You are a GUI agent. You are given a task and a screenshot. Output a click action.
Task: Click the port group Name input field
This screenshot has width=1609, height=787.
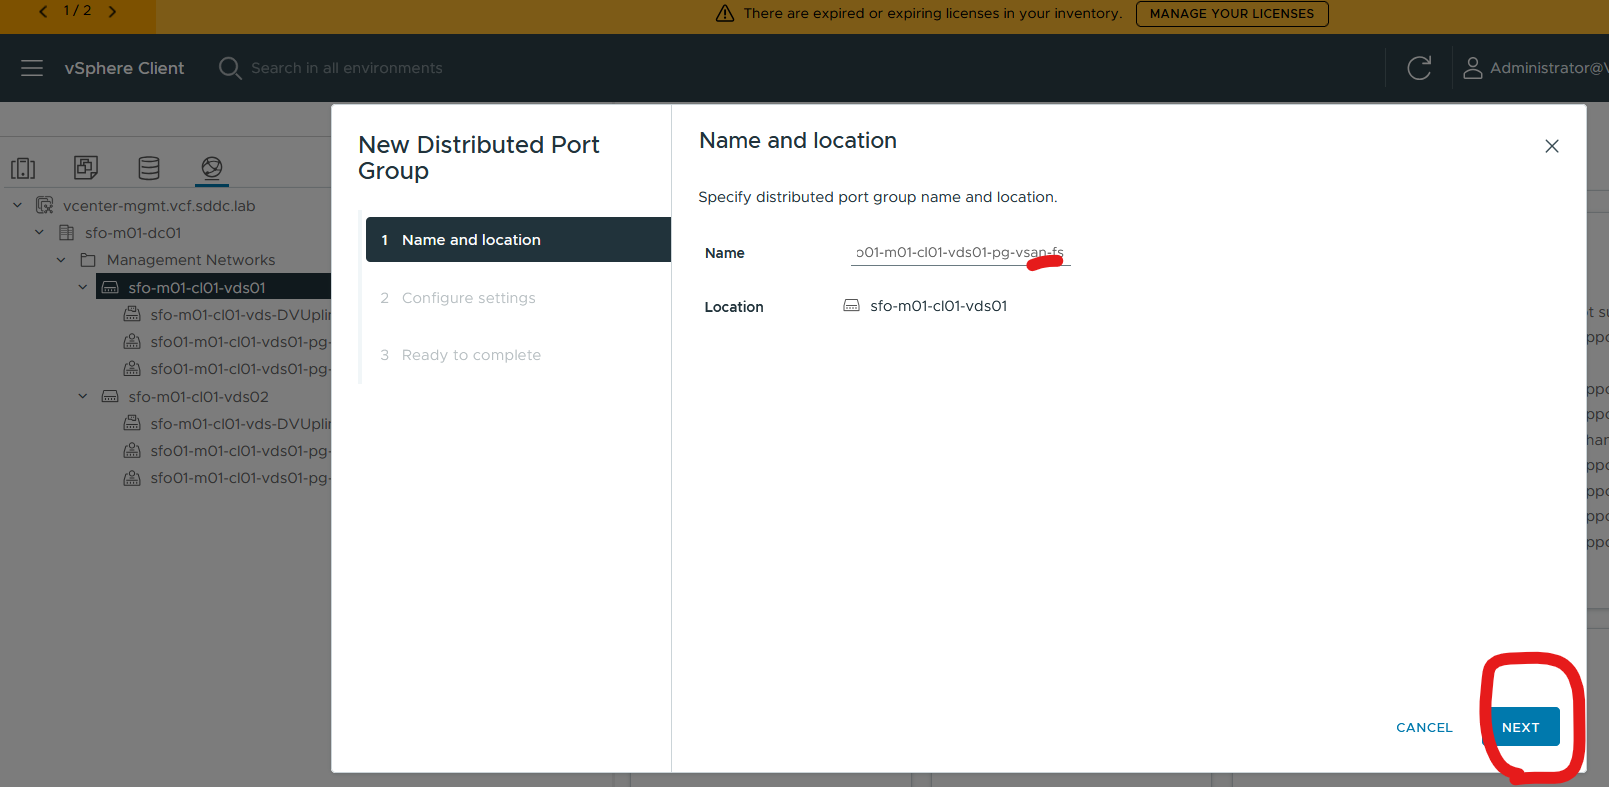coord(958,253)
